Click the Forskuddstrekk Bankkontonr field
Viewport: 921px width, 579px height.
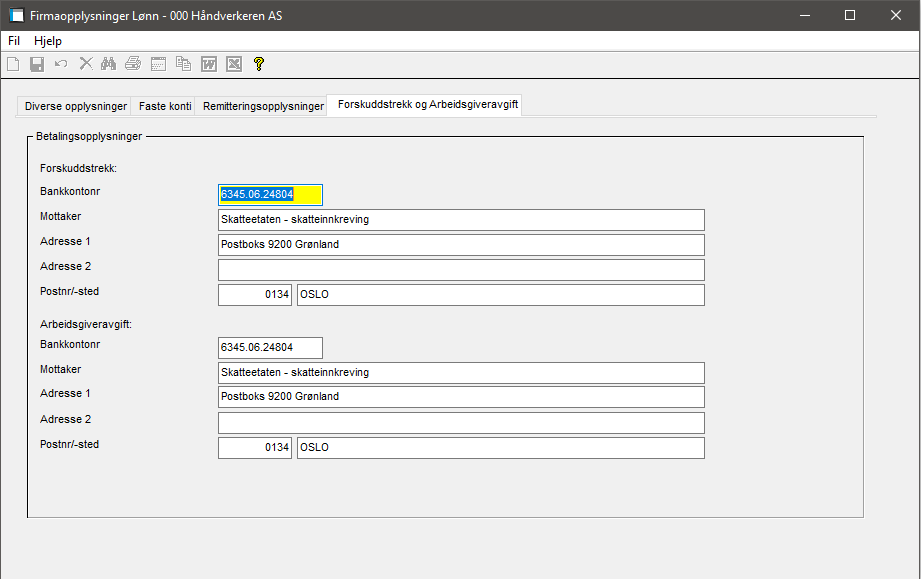tap(270, 194)
